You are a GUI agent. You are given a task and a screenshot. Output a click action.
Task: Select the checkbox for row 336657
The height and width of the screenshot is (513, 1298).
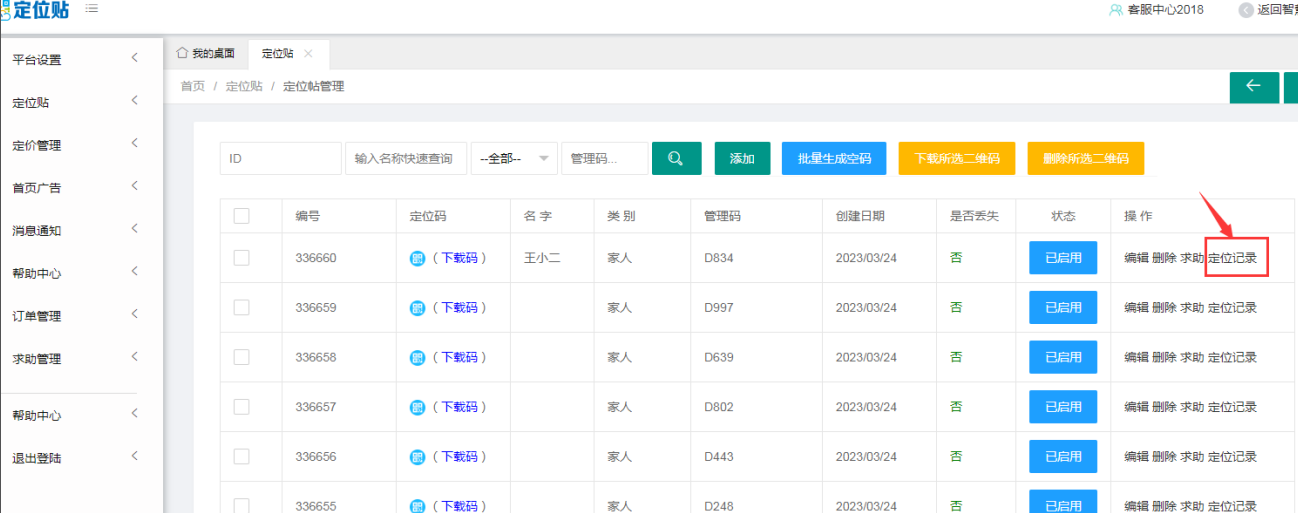pyautogui.click(x=241, y=407)
